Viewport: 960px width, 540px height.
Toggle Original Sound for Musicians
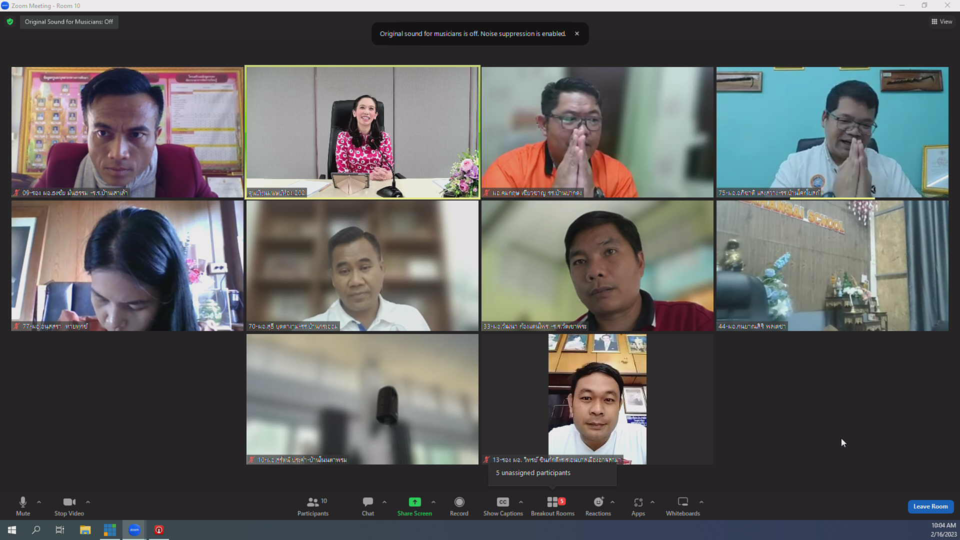pyautogui.click(x=69, y=21)
